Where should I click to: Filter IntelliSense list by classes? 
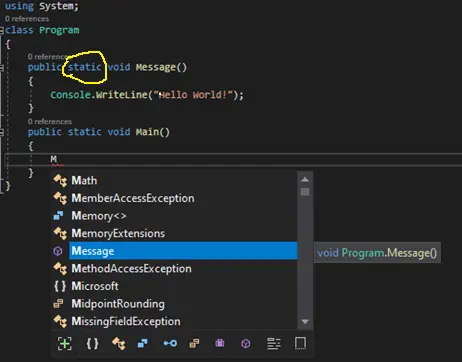tap(119, 343)
